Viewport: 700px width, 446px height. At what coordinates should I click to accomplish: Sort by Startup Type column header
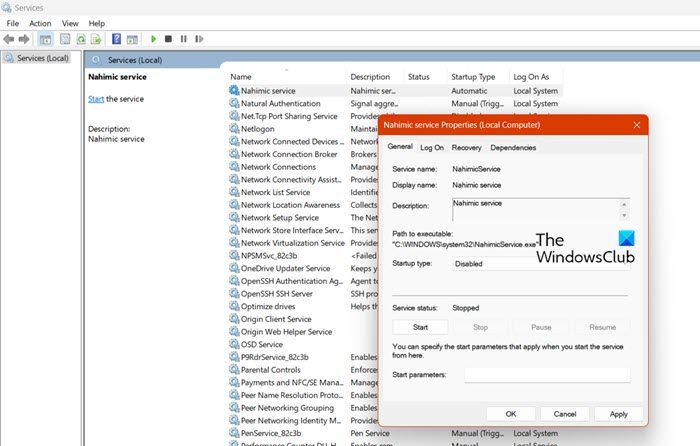pos(473,77)
